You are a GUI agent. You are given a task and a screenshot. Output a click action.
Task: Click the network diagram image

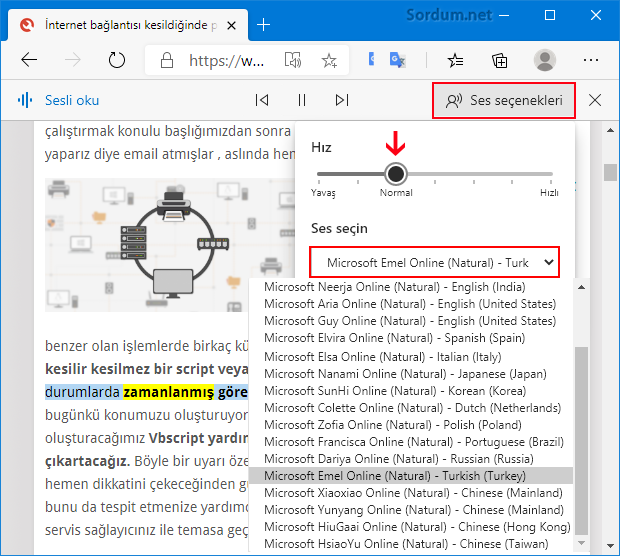pos(170,245)
